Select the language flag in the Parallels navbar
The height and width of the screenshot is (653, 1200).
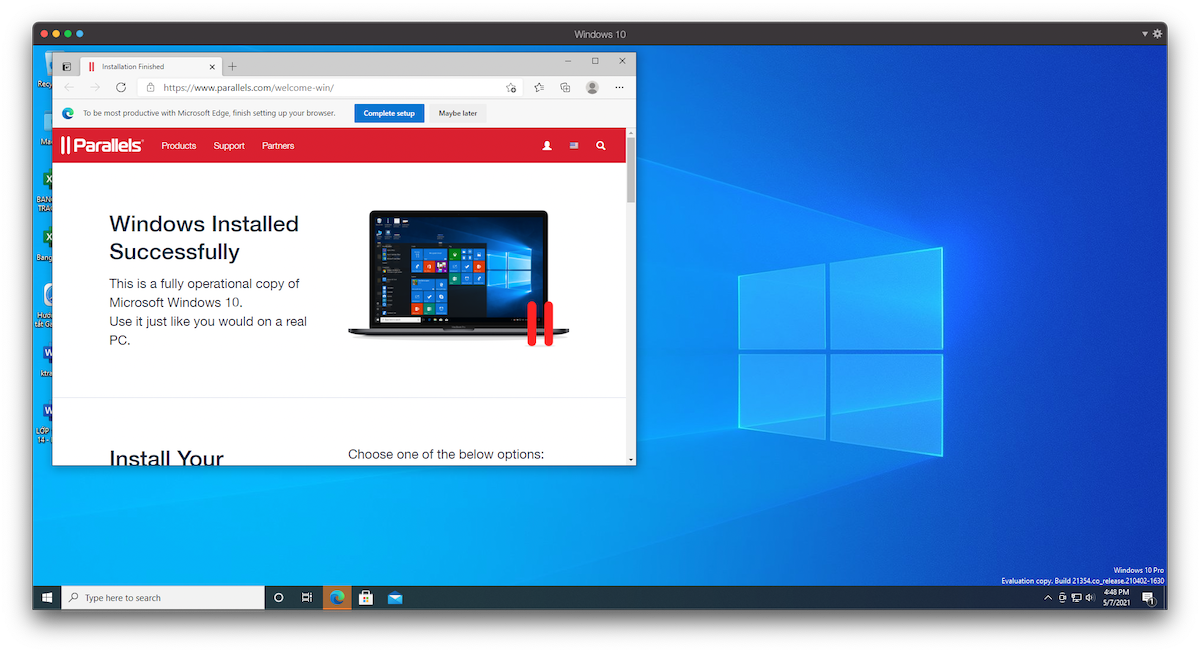point(573,145)
